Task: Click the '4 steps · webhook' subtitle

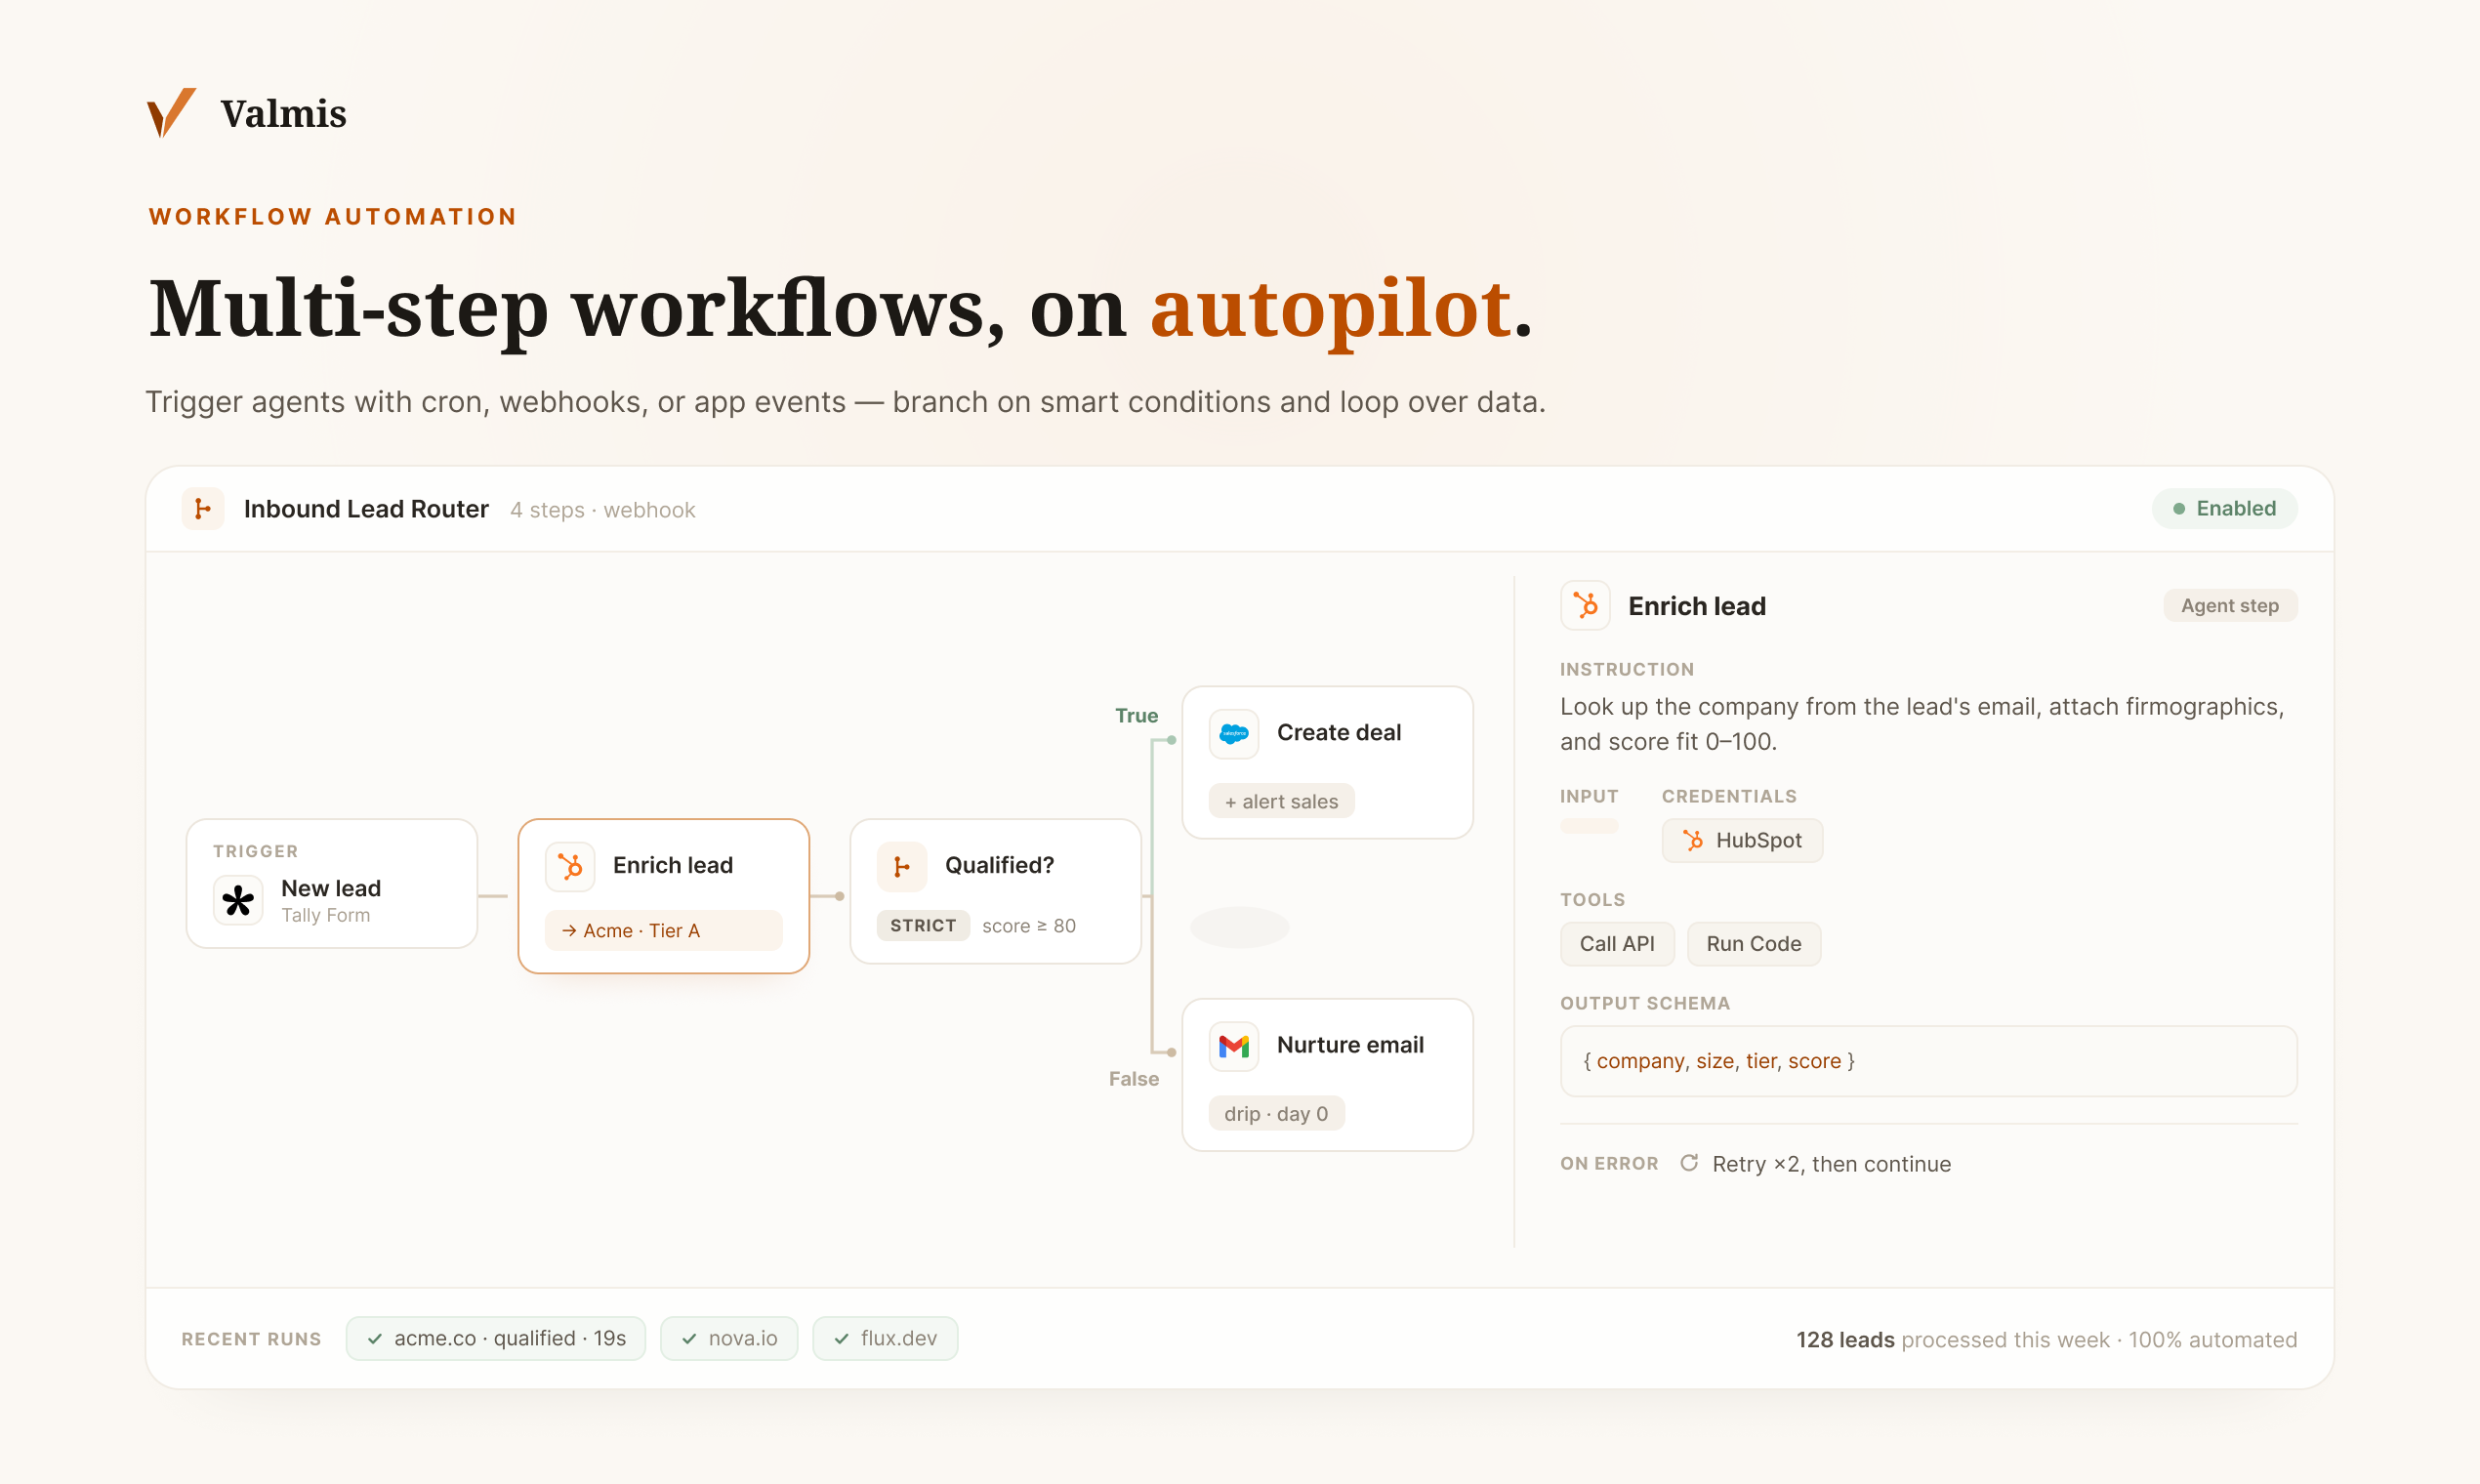Action: pyautogui.click(x=603, y=510)
